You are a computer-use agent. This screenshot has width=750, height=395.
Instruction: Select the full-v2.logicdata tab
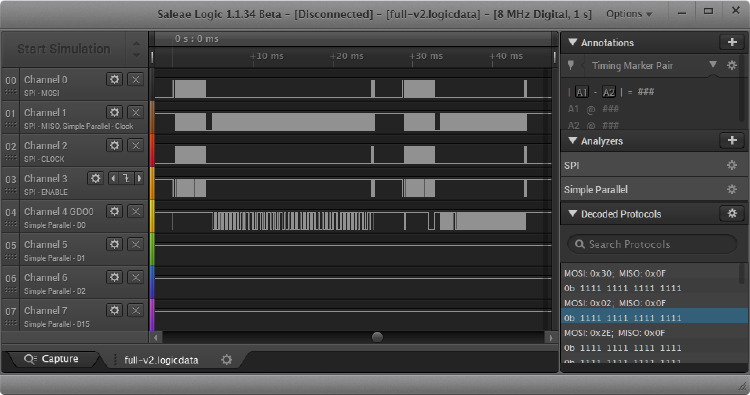(161, 360)
